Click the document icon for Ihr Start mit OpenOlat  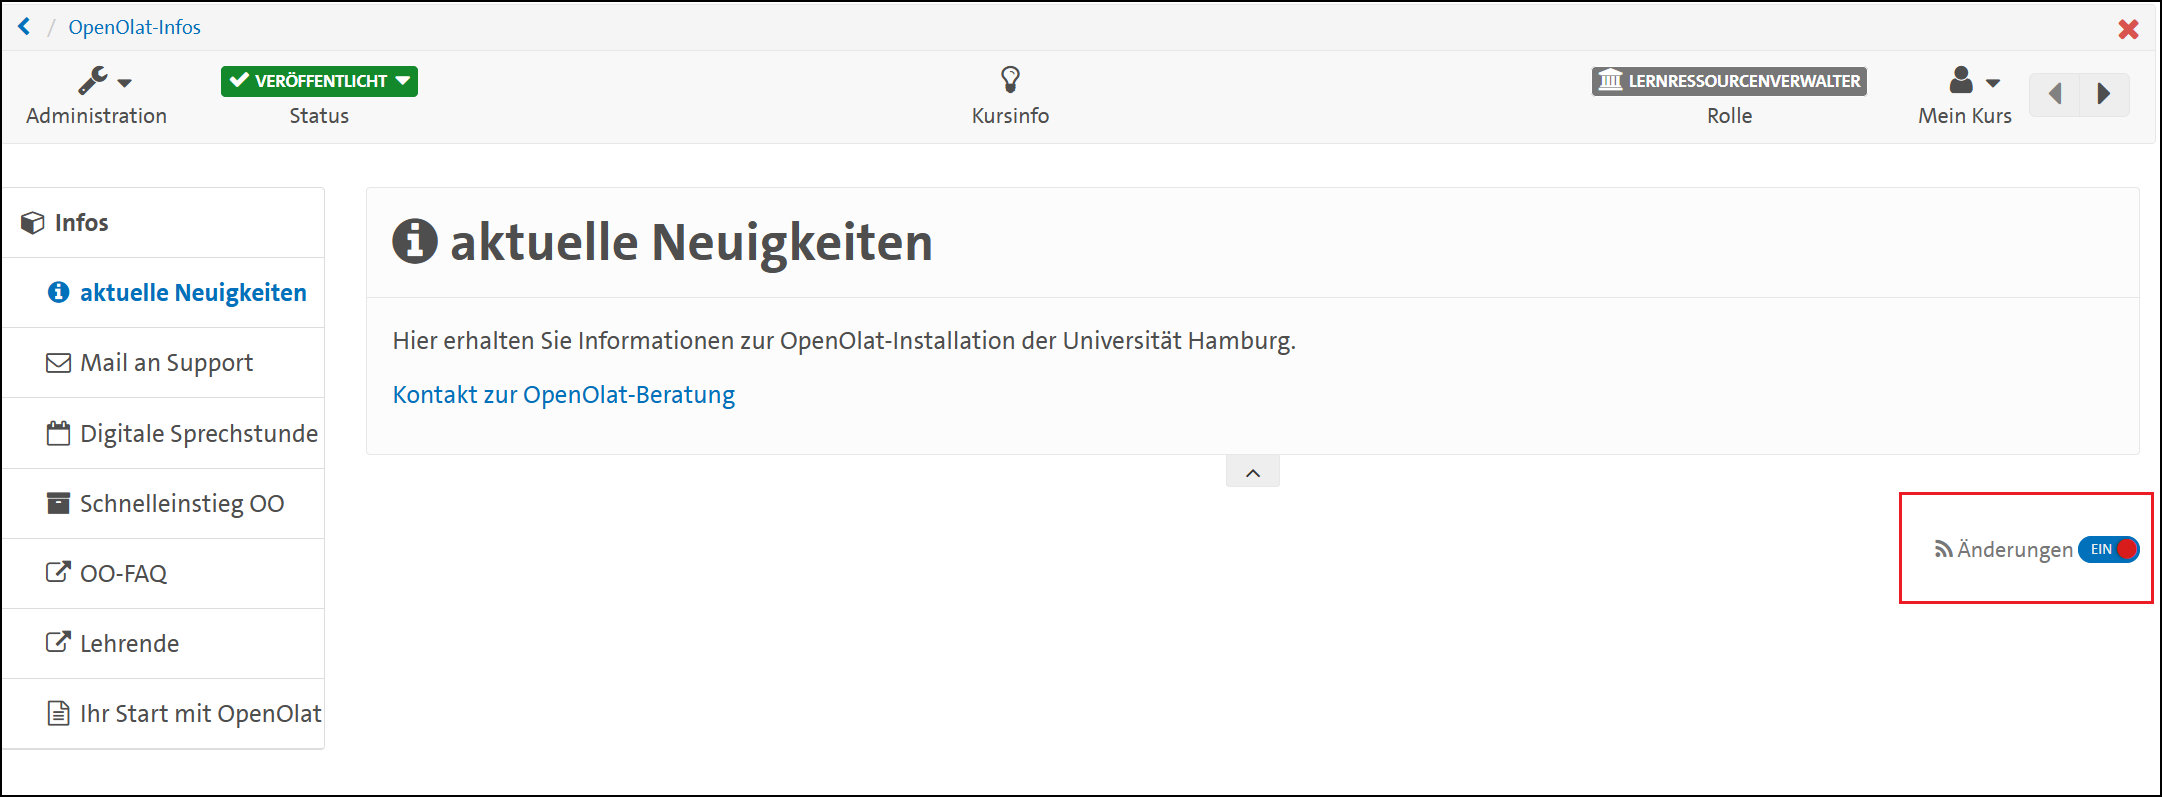click(58, 713)
